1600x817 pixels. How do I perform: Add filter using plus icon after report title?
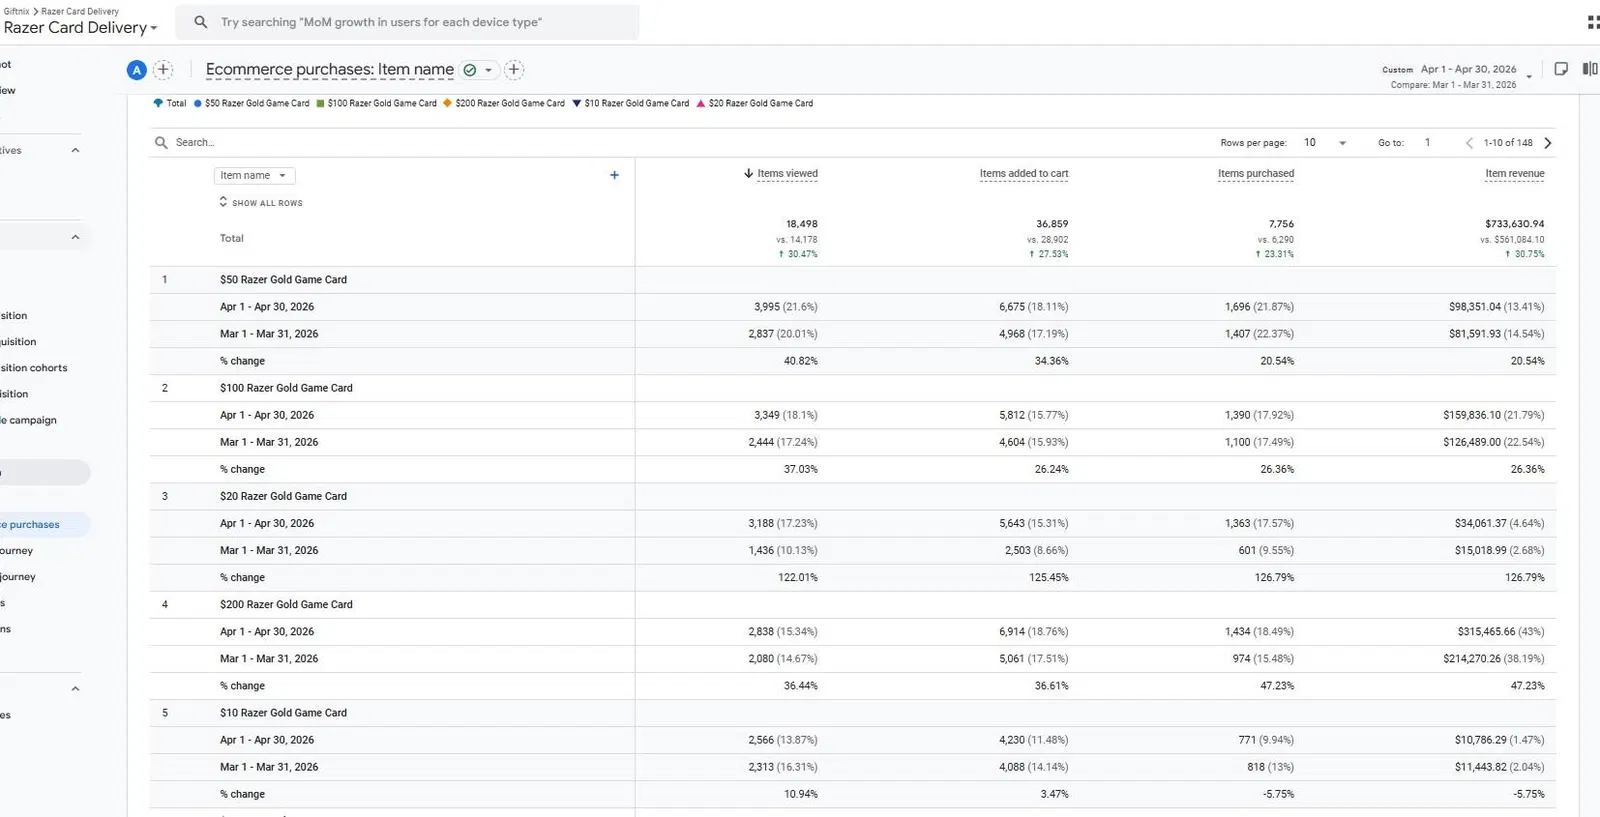point(514,70)
